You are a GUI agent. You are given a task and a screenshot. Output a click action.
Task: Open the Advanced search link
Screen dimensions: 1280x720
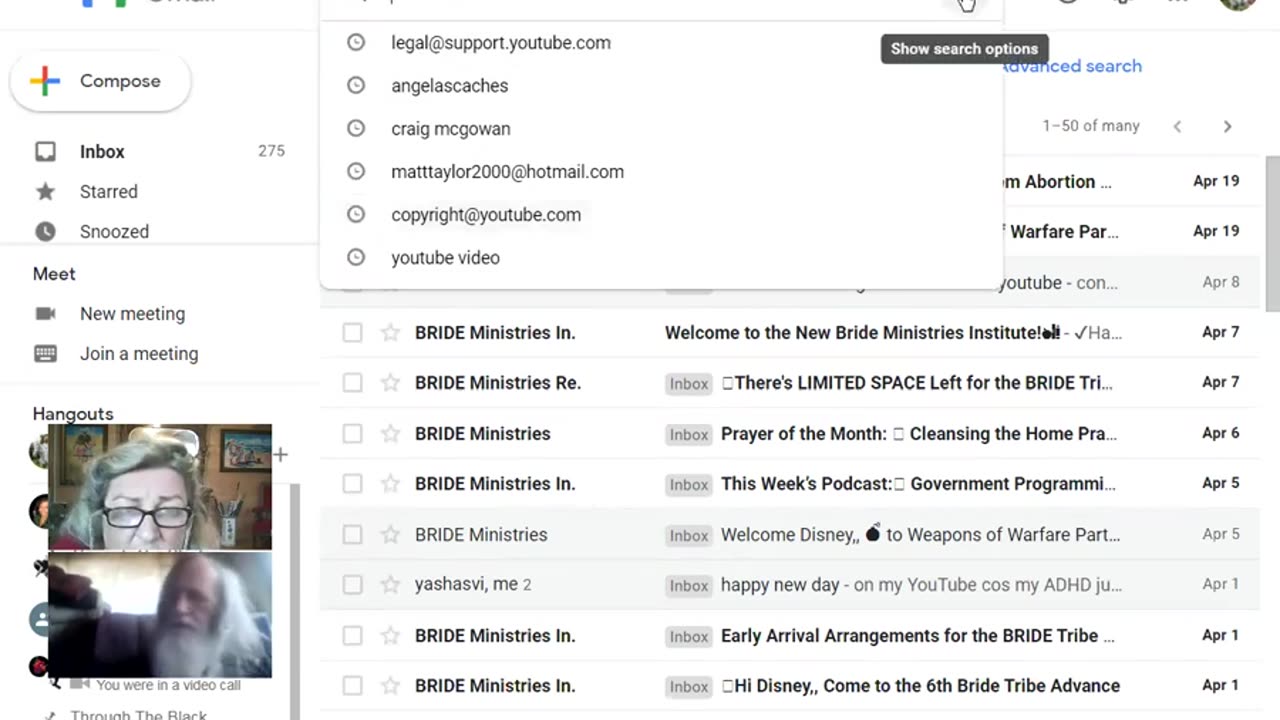pos(1071,66)
